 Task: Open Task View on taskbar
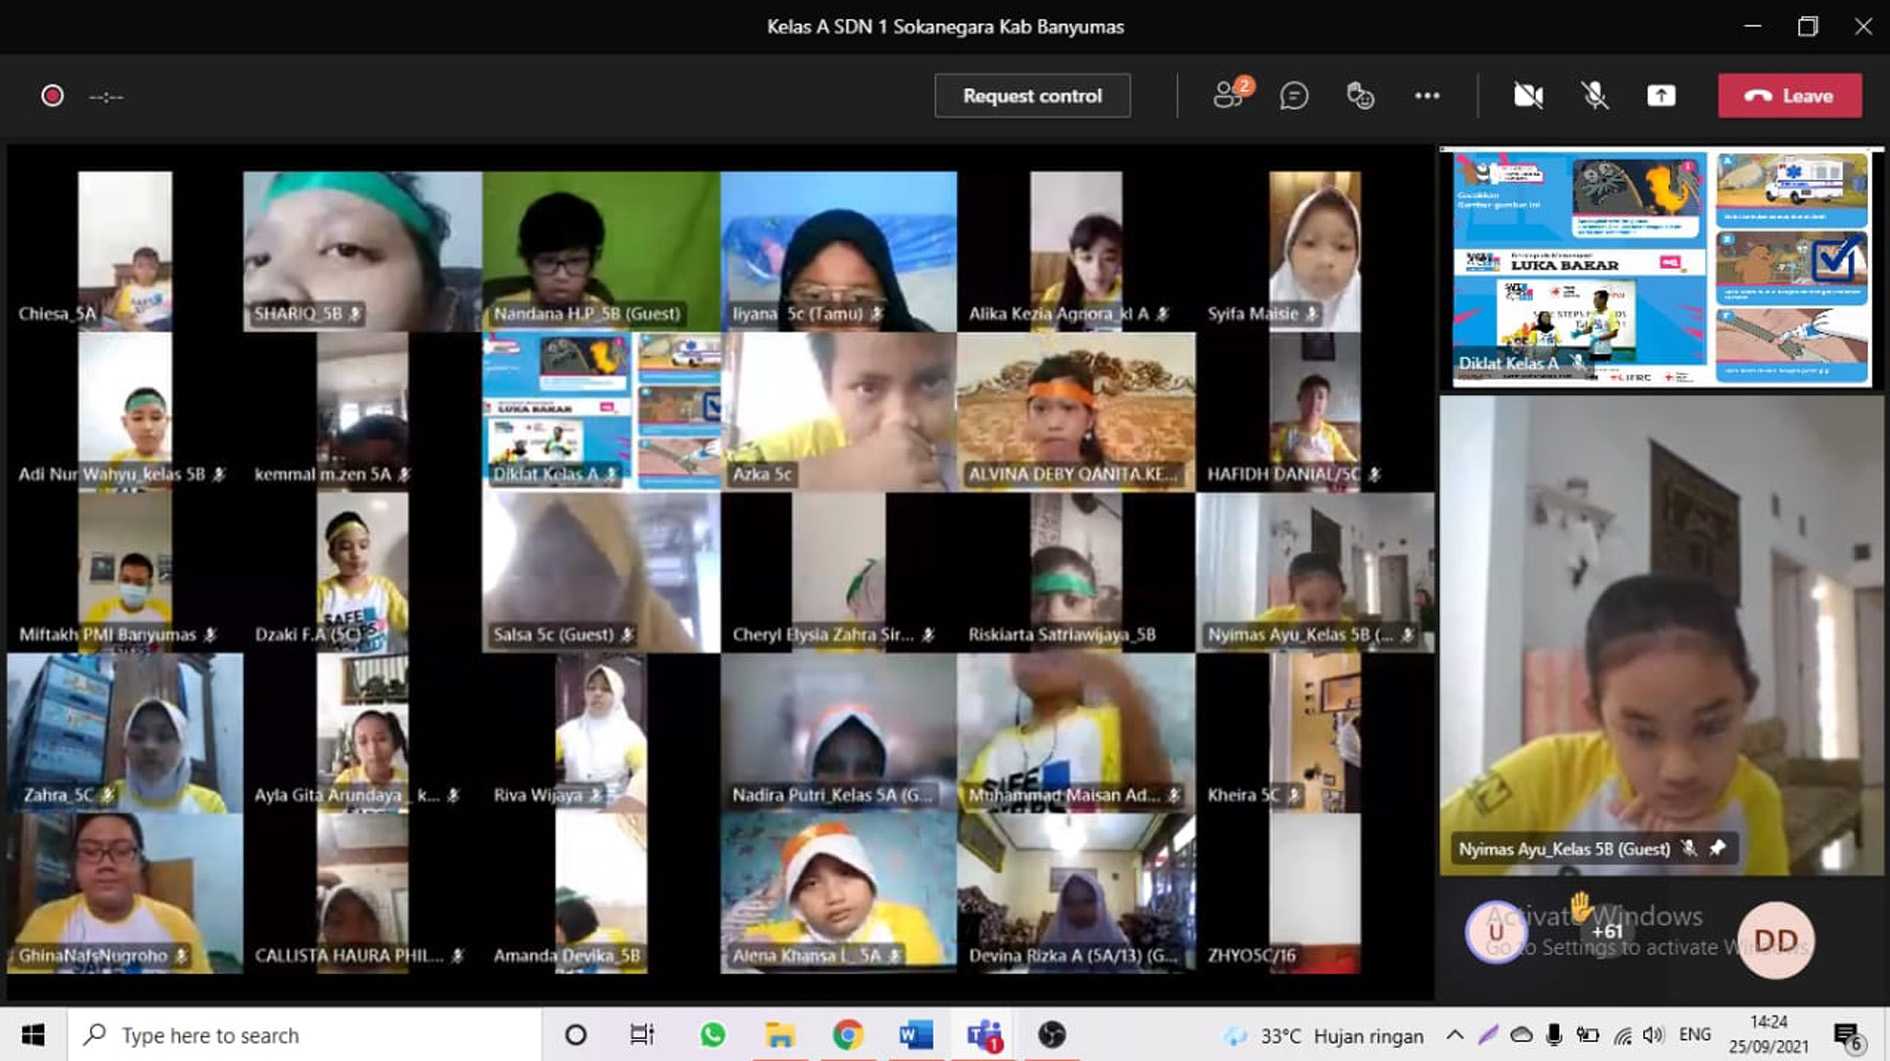(x=642, y=1035)
